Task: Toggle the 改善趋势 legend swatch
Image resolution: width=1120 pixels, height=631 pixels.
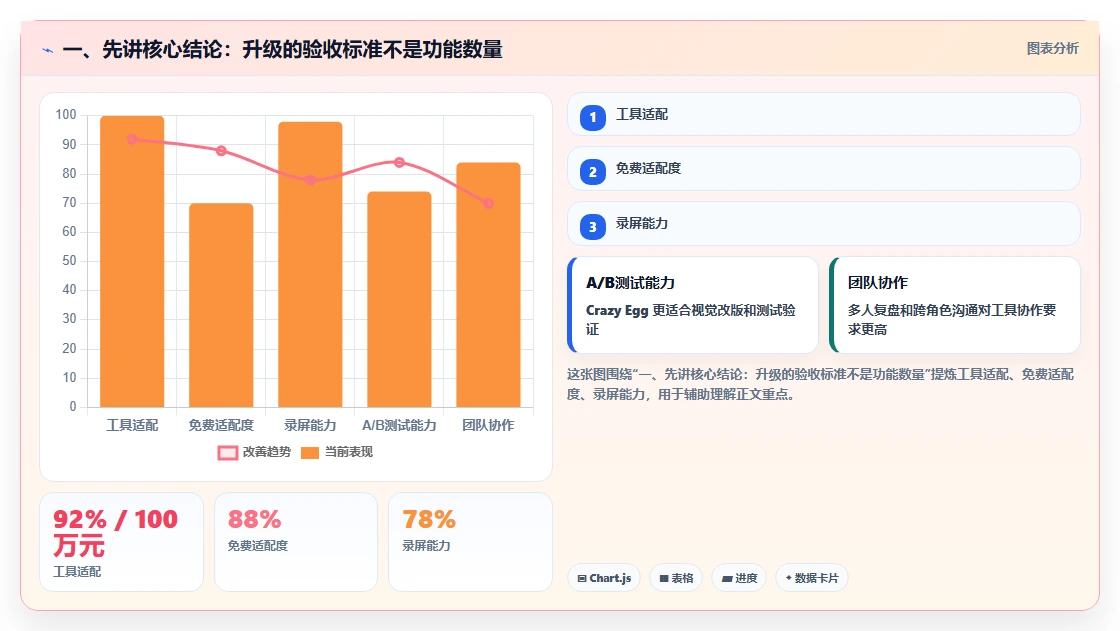Action: tap(228, 452)
